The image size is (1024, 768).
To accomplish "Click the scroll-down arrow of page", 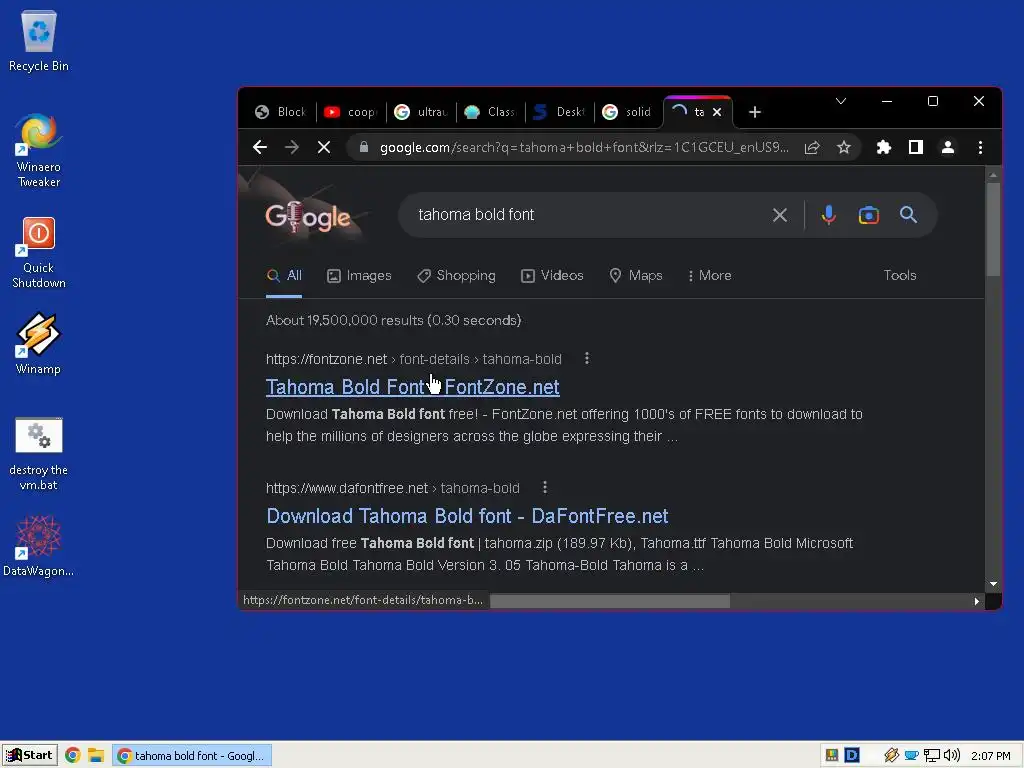I will (993, 584).
